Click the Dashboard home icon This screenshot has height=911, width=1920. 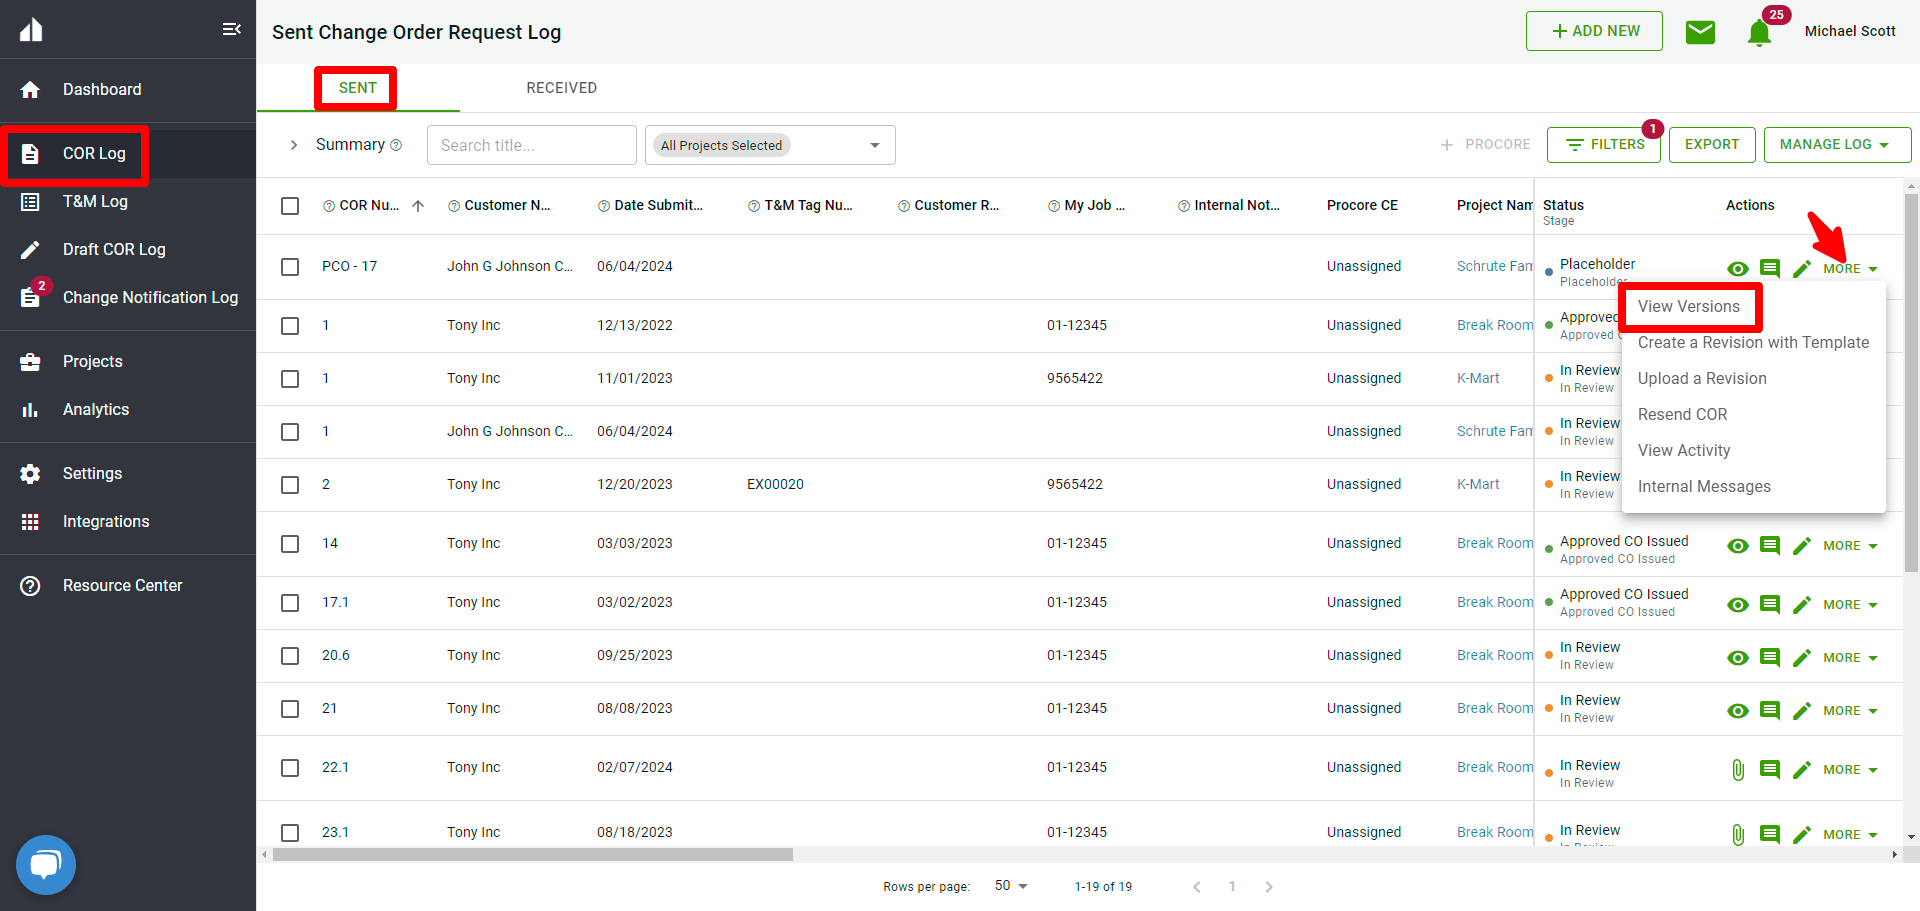click(30, 90)
